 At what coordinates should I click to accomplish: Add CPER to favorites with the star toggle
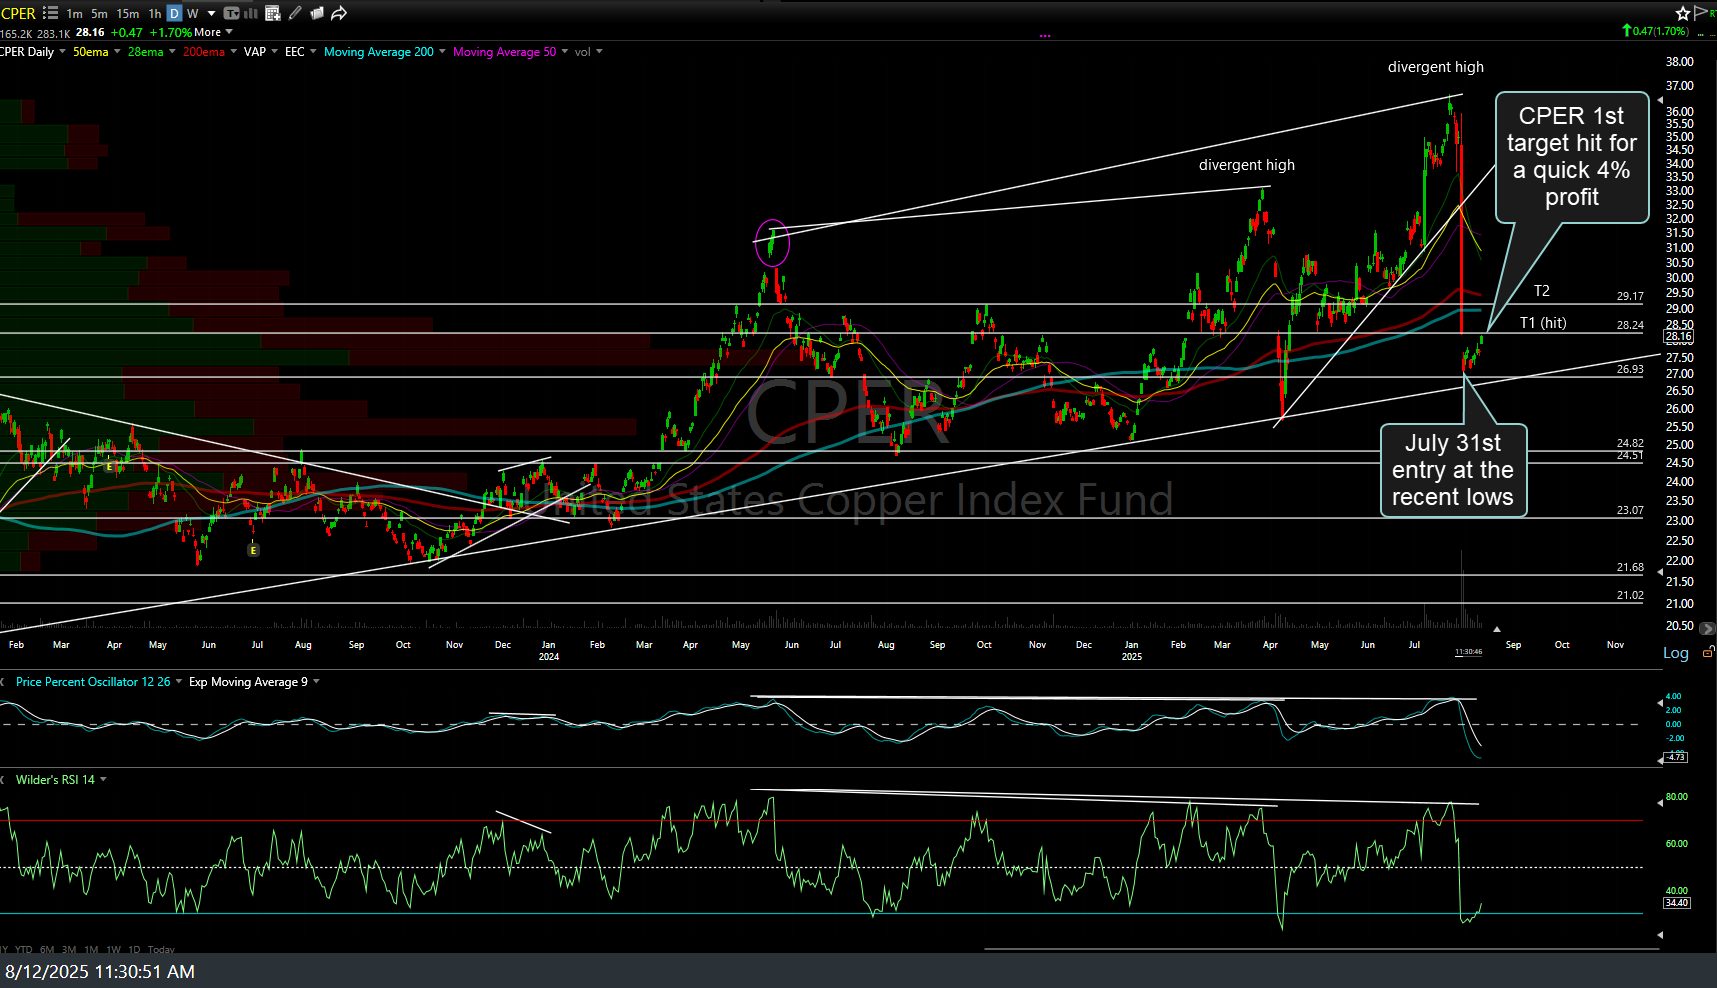click(x=1683, y=13)
